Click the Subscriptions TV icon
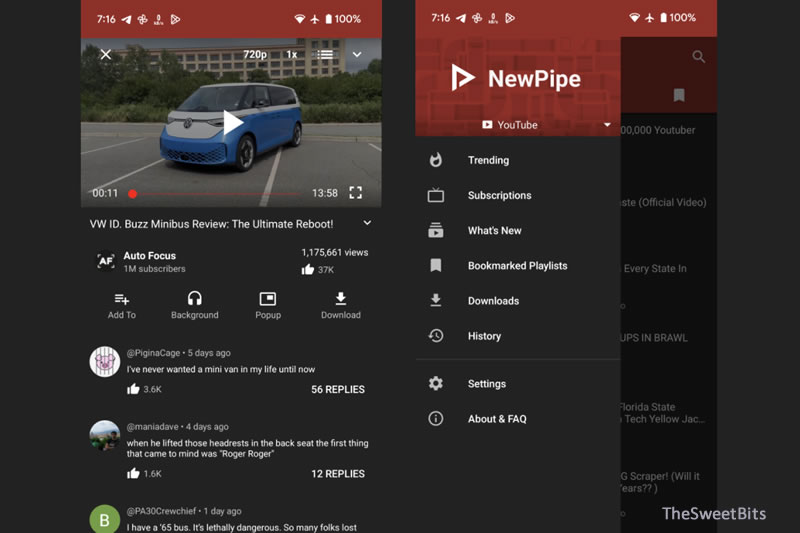 (436, 195)
